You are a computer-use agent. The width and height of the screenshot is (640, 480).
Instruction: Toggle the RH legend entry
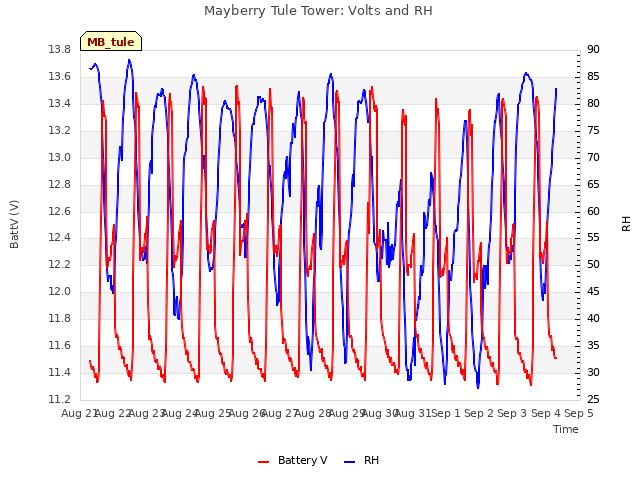coord(362,460)
